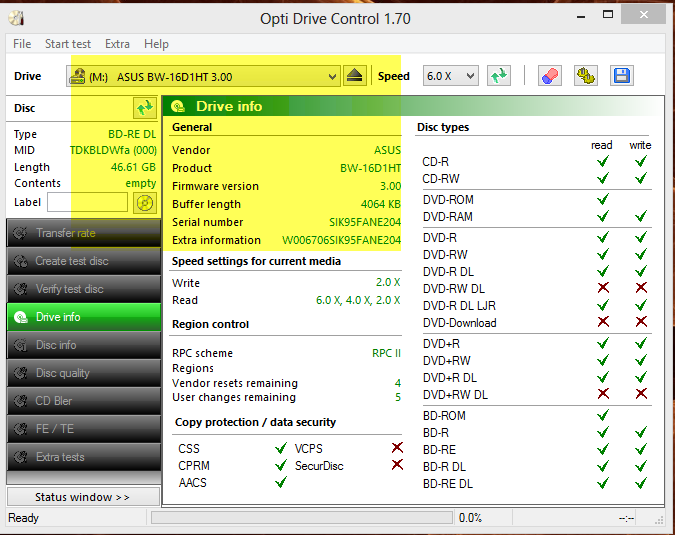Click the resize grip in status bar corner
The height and width of the screenshot is (535, 675).
[659, 520]
